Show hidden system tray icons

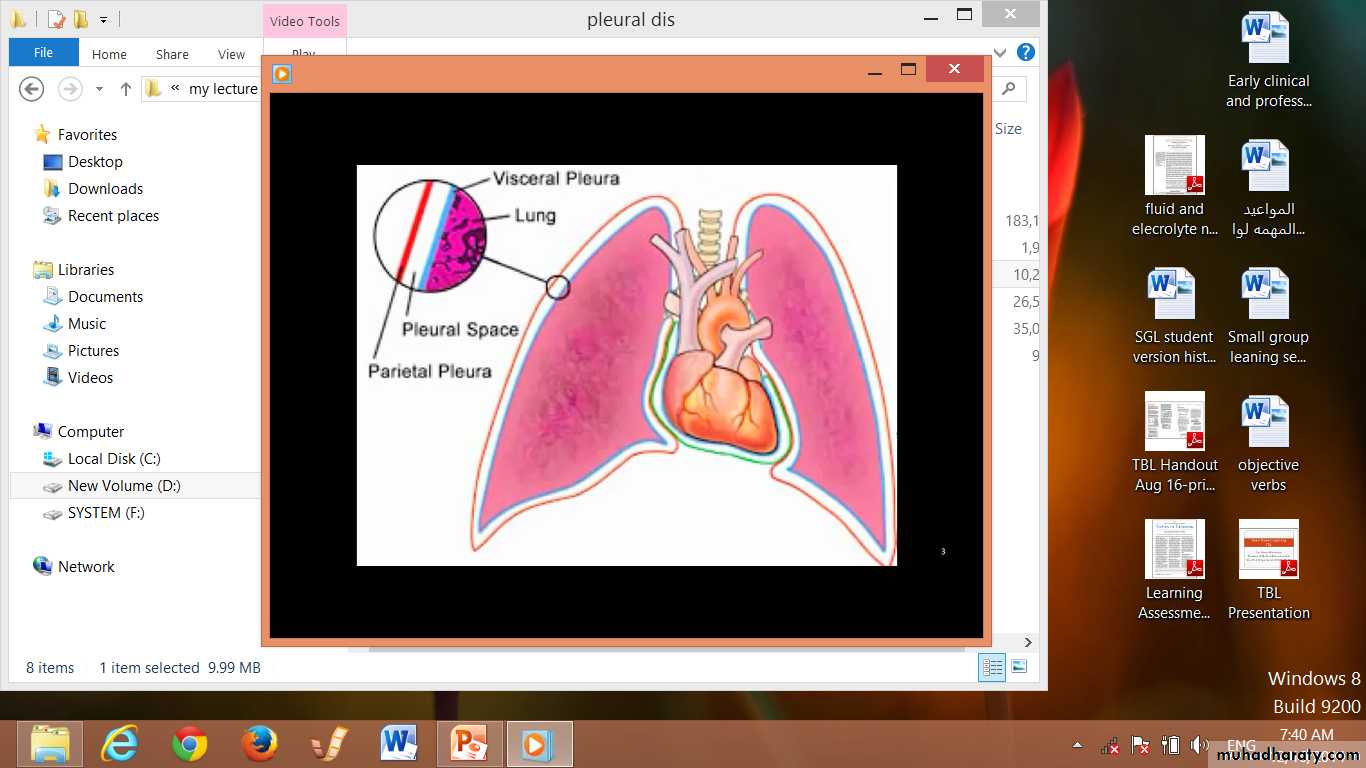[1077, 745]
